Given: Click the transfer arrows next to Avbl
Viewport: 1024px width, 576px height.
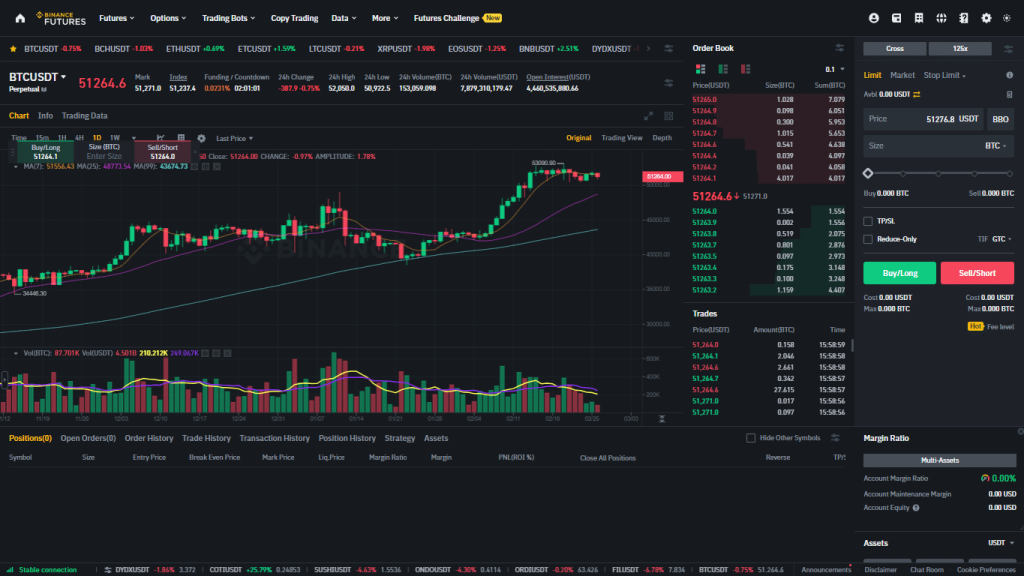Looking at the screenshot, I should click(916, 94).
